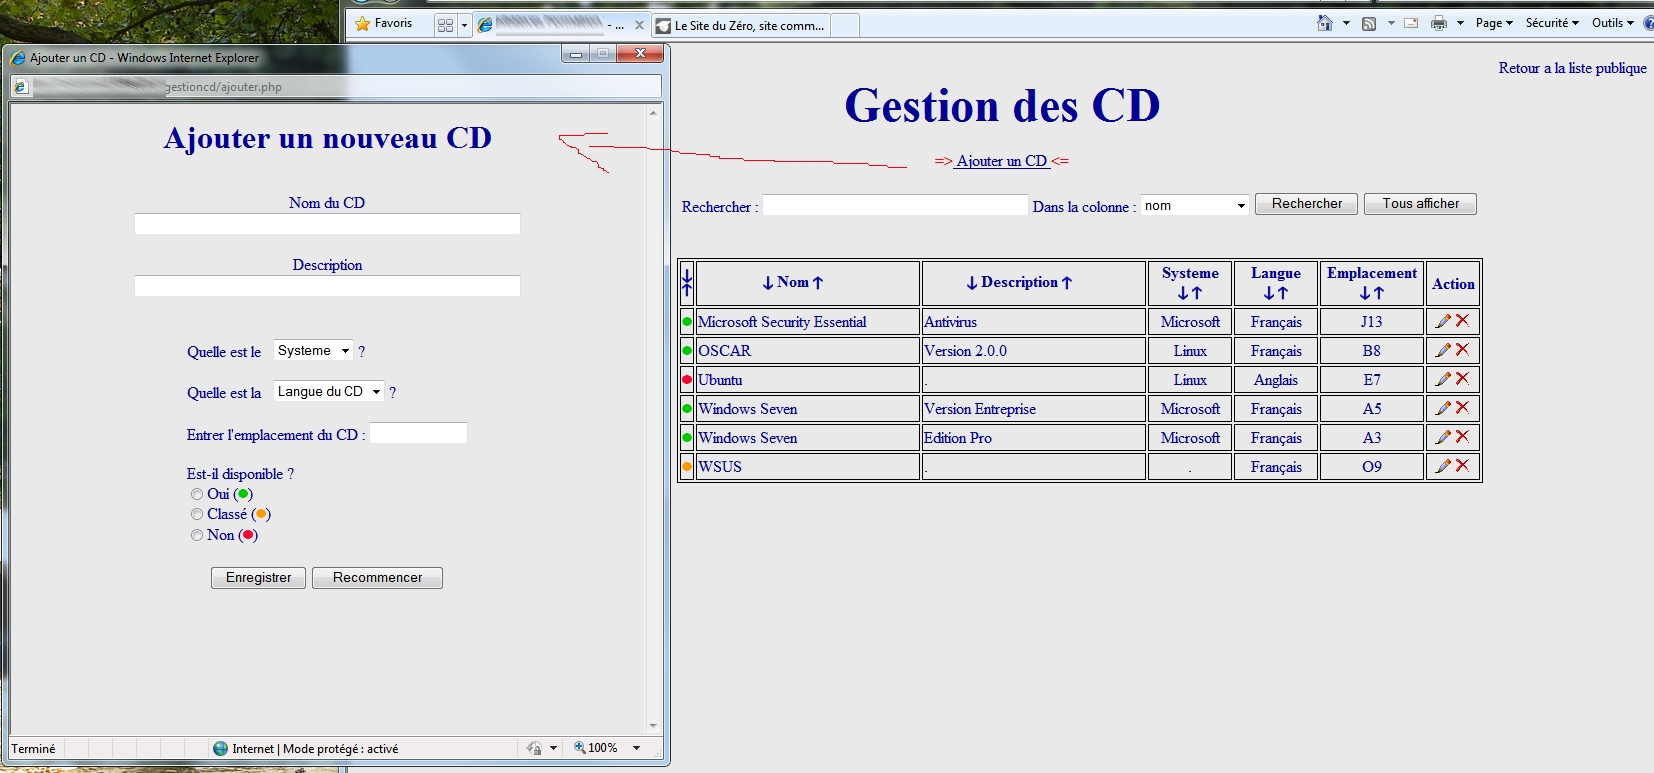This screenshot has height=773, width=1654.
Task: Click the edit pencil for Ubuntu row
Action: tap(1442, 379)
